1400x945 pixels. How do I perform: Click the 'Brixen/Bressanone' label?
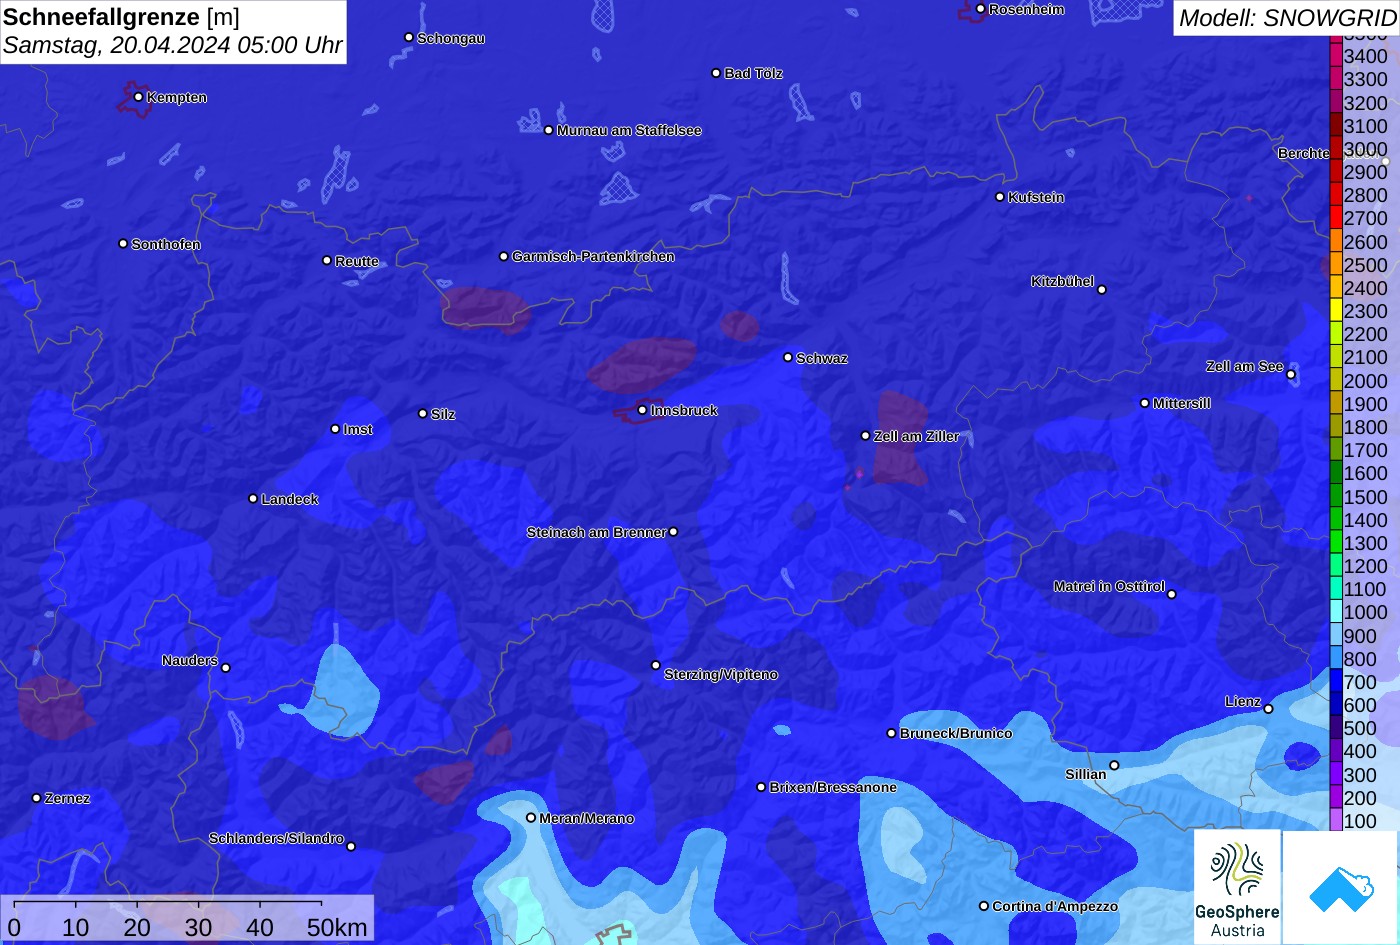(833, 788)
